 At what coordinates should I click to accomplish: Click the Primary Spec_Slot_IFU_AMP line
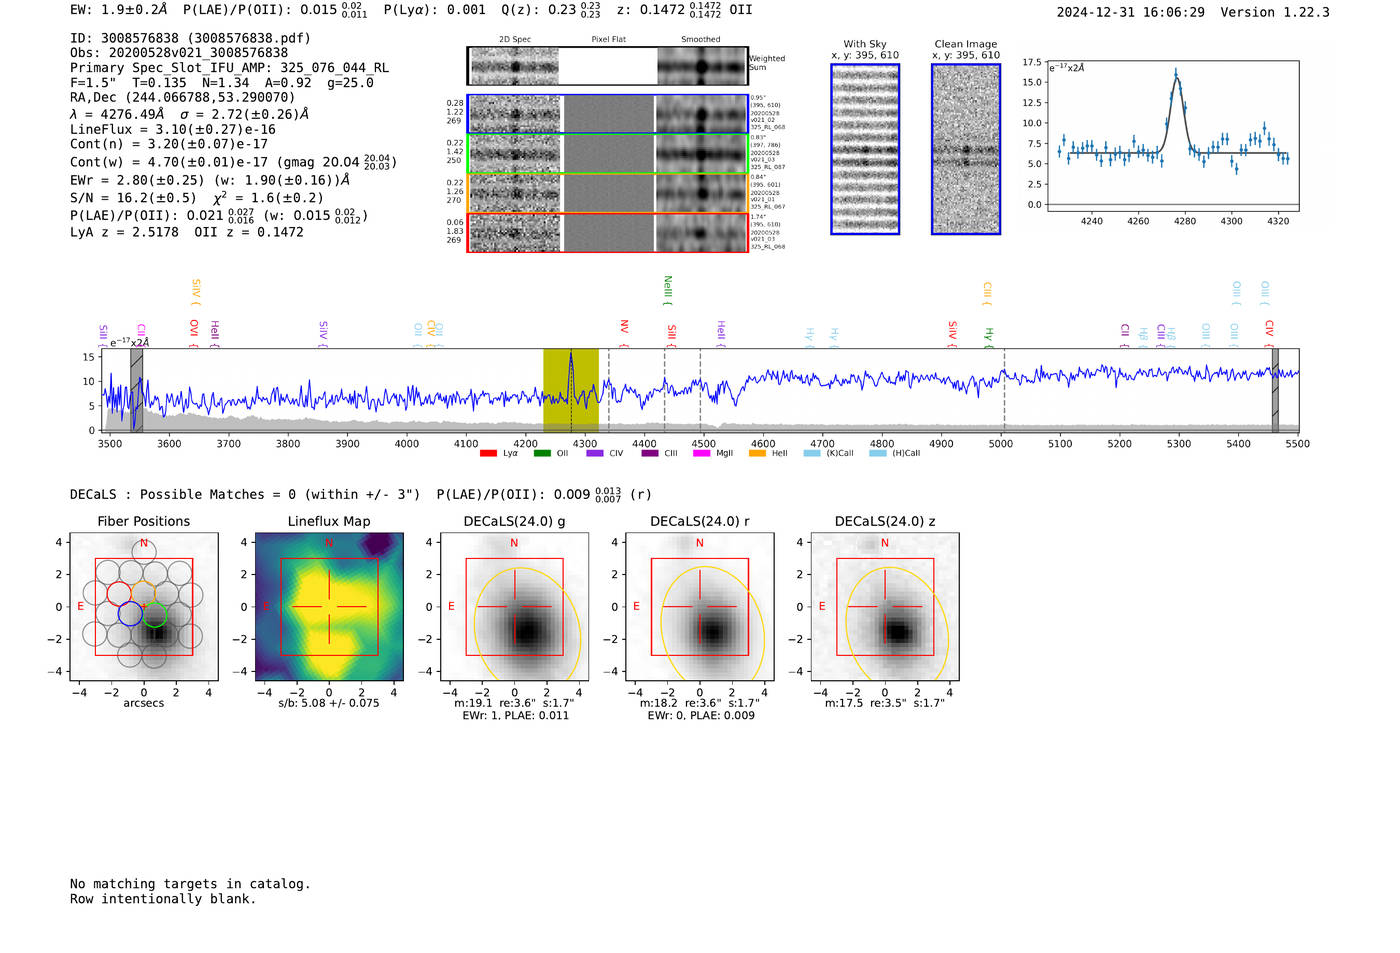tap(230, 68)
